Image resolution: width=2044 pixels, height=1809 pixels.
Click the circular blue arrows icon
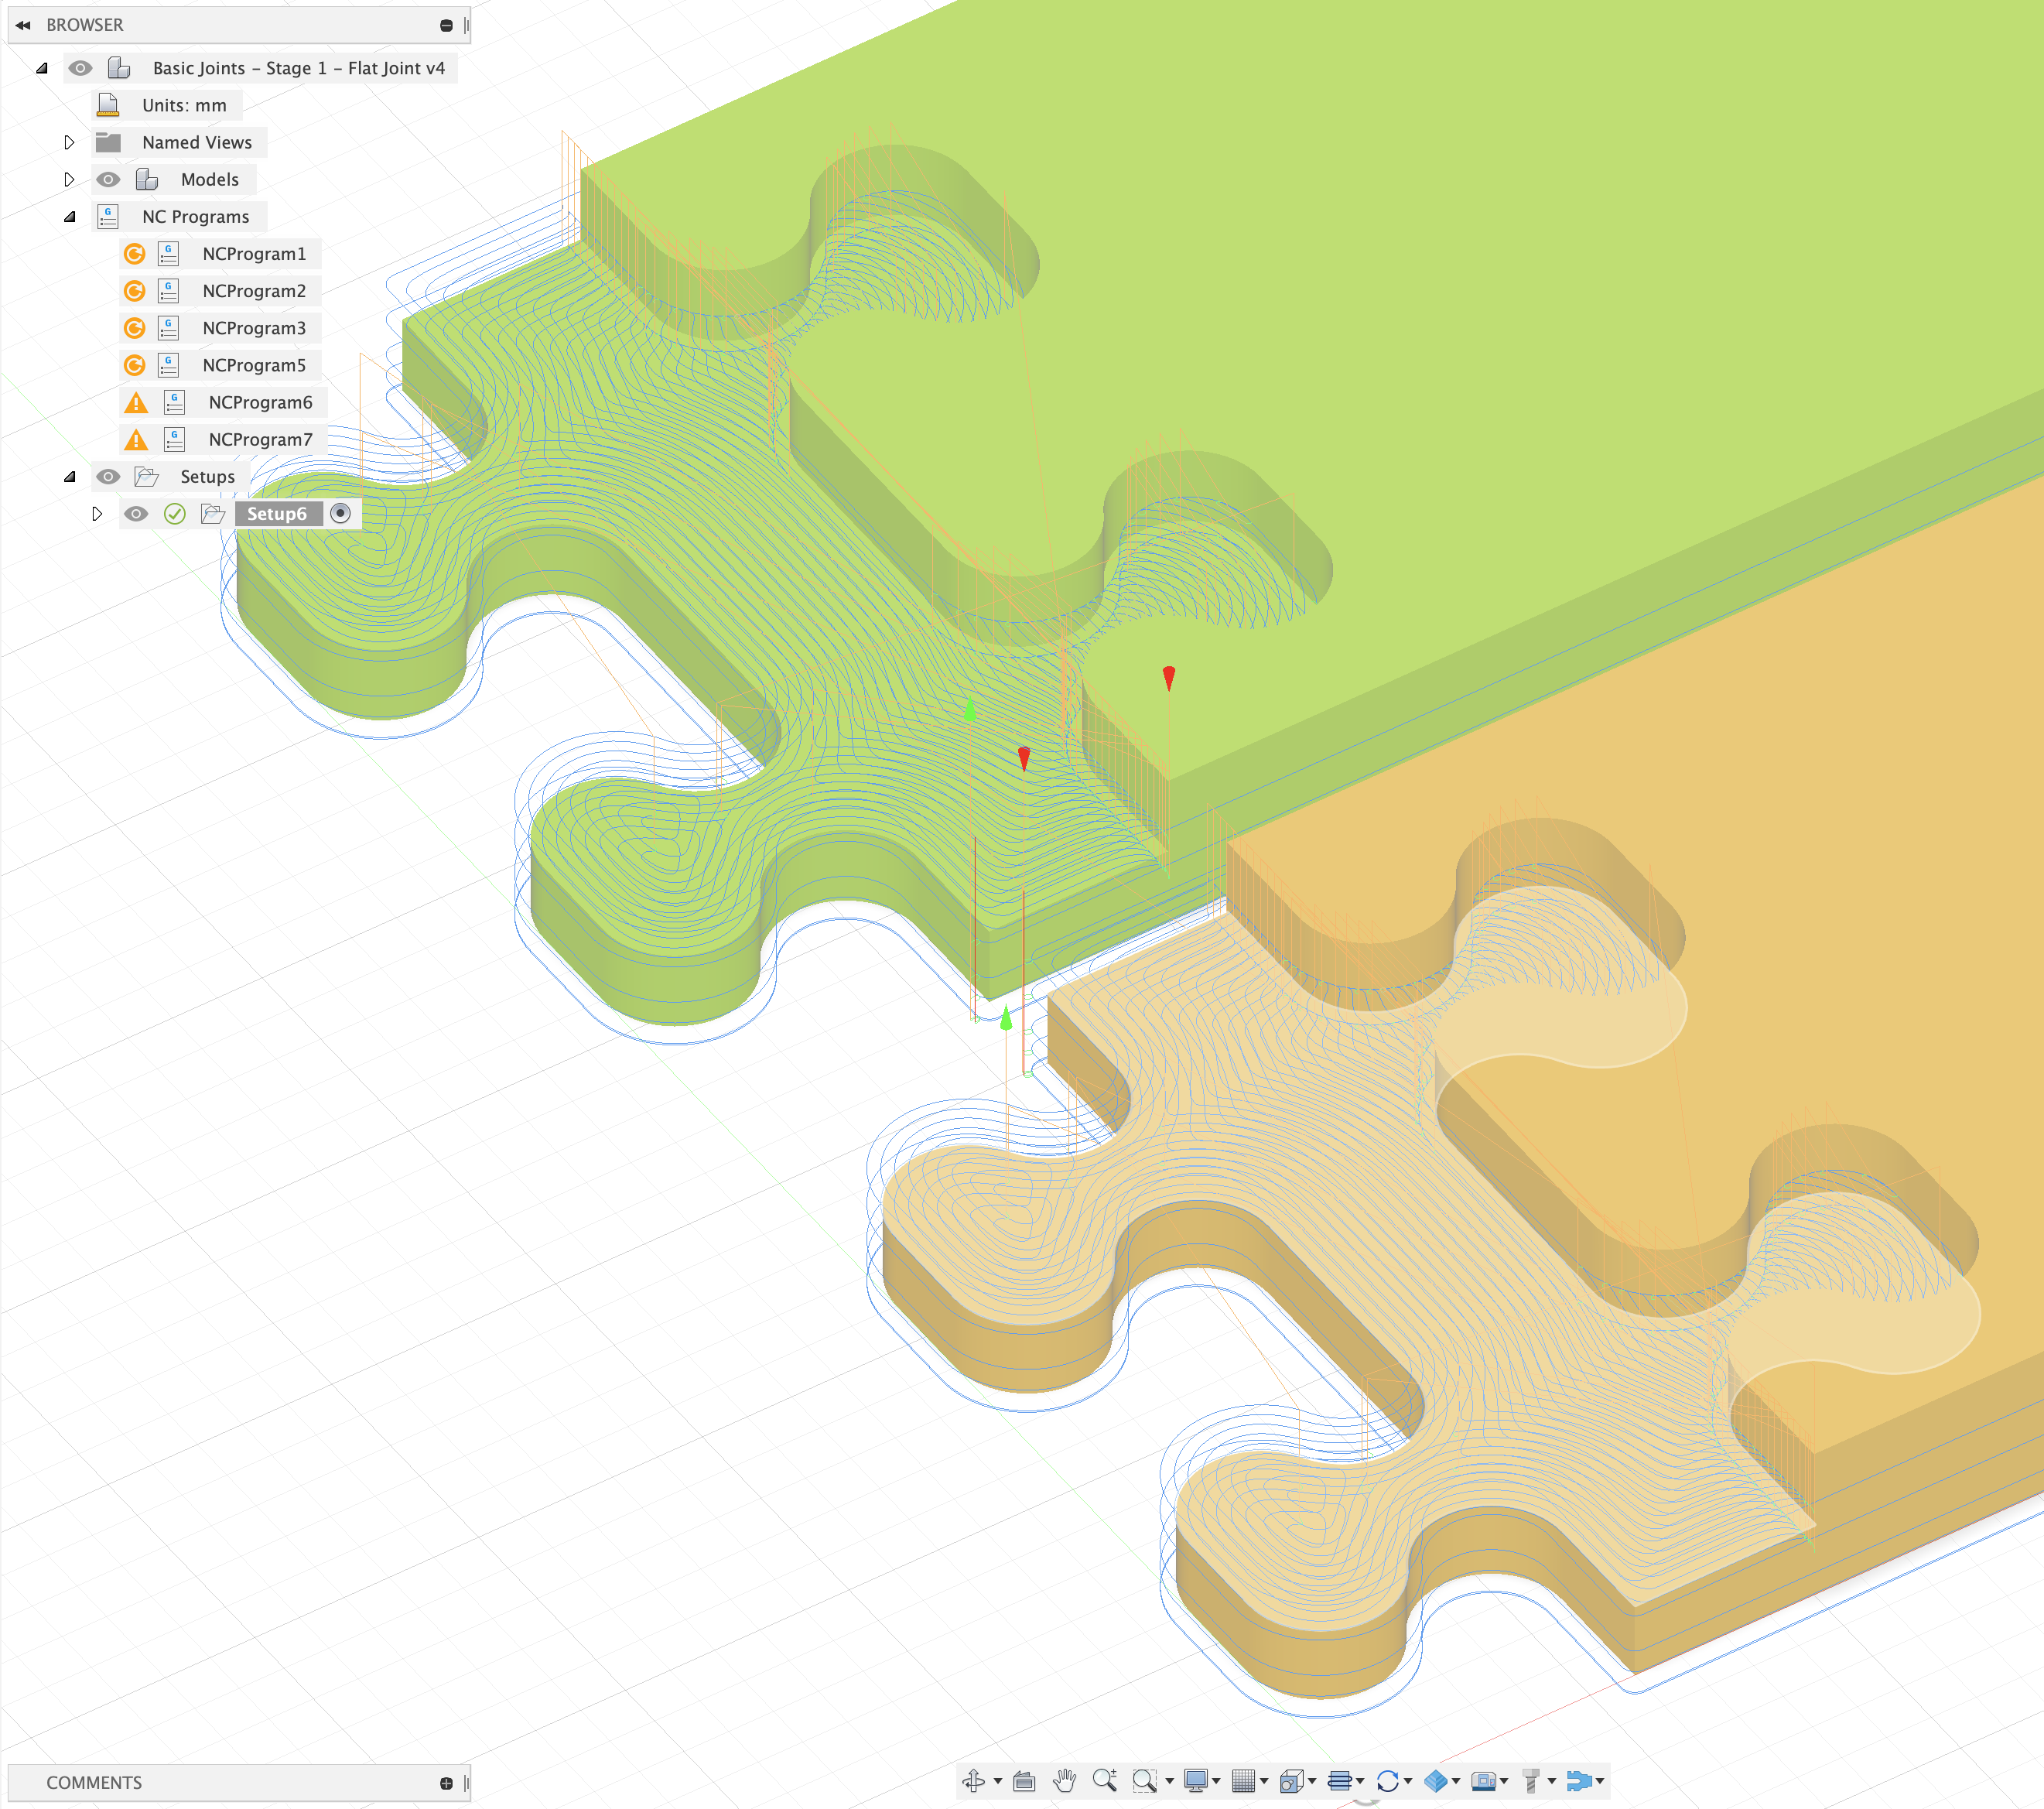(1388, 1781)
